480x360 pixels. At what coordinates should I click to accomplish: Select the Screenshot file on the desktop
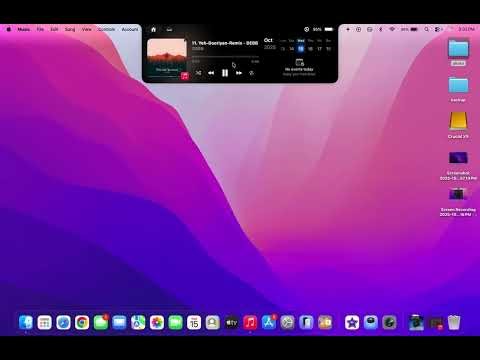(x=458, y=166)
